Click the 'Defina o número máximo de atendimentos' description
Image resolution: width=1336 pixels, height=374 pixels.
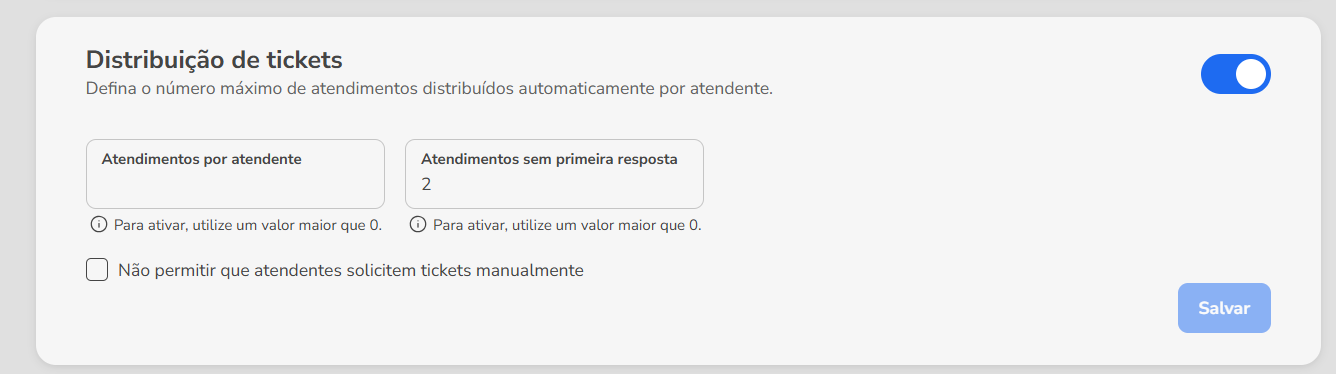point(429,89)
